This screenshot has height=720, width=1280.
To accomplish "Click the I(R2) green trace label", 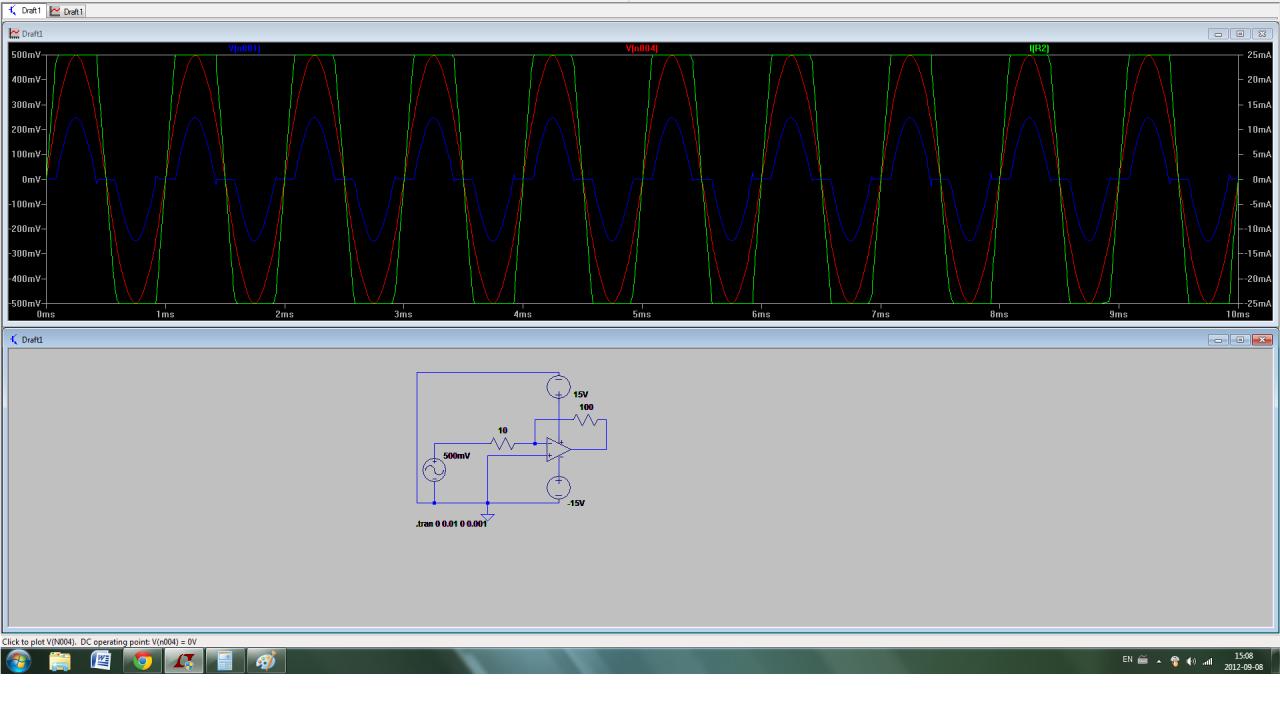I will pyautogui.click(x=1039, y=48).
